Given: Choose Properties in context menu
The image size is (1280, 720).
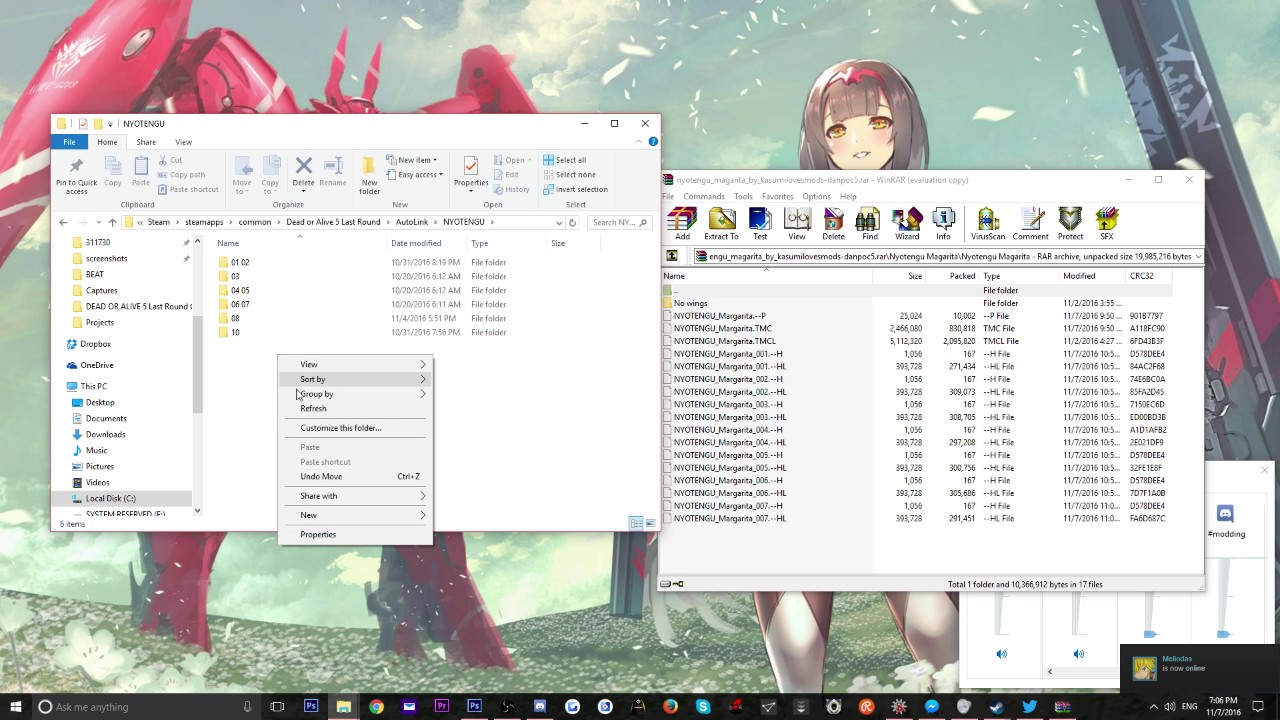Looking at the screenshot, I should (x=355, y=534).
